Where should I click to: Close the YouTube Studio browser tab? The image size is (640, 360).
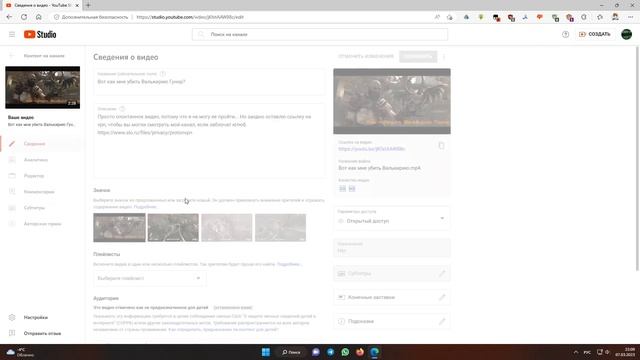(77, 5)
